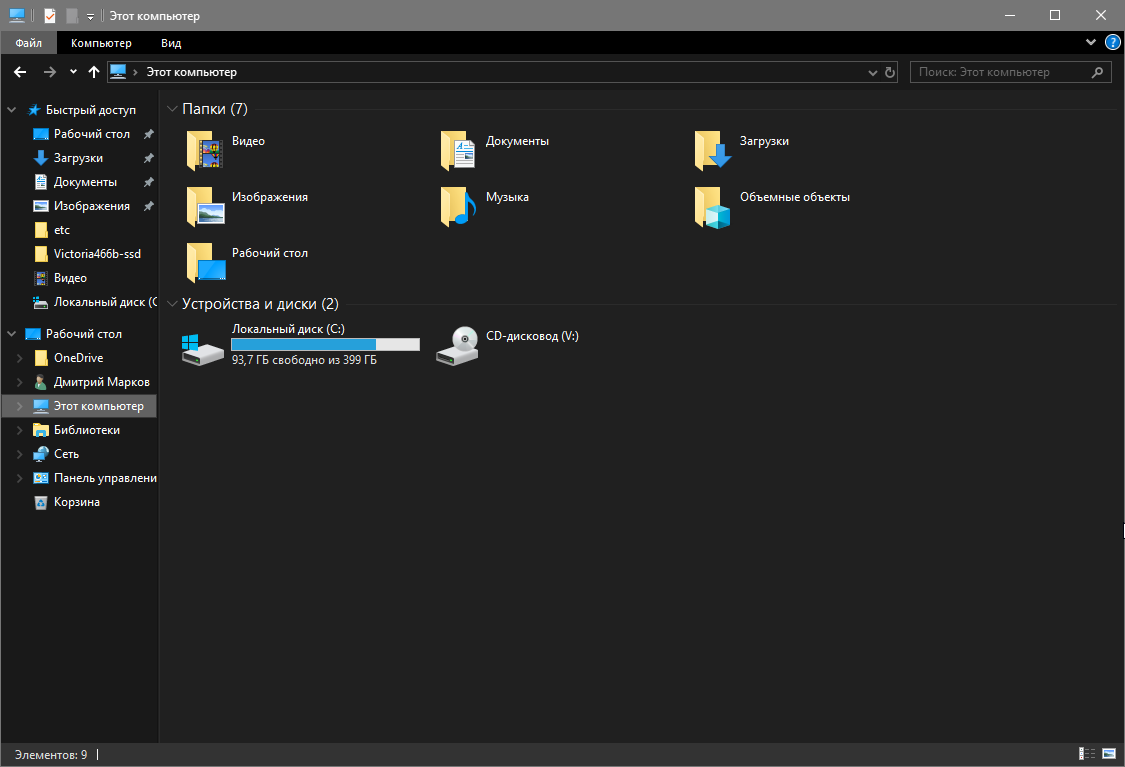Expand the Библиотеки tree node

[x=20, y=430]
